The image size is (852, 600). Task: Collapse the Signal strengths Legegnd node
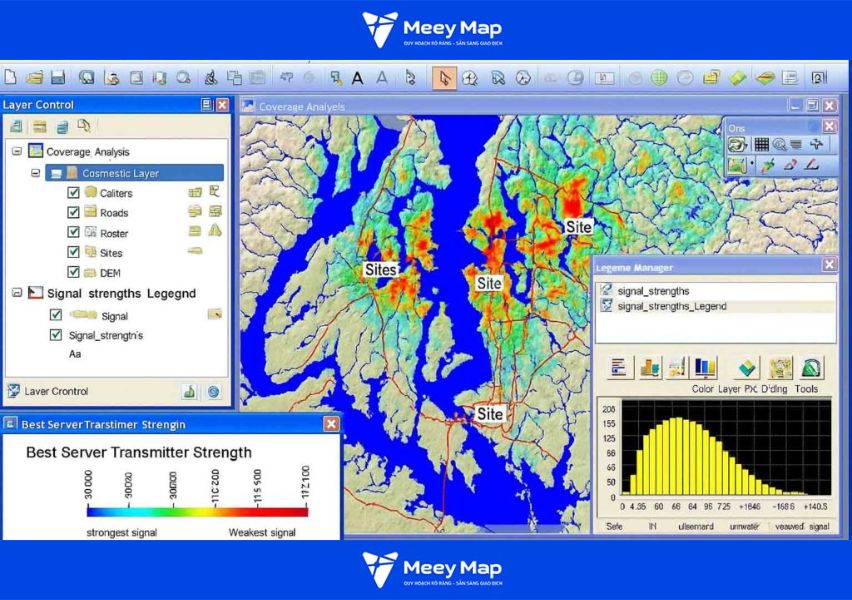(17, 293)
